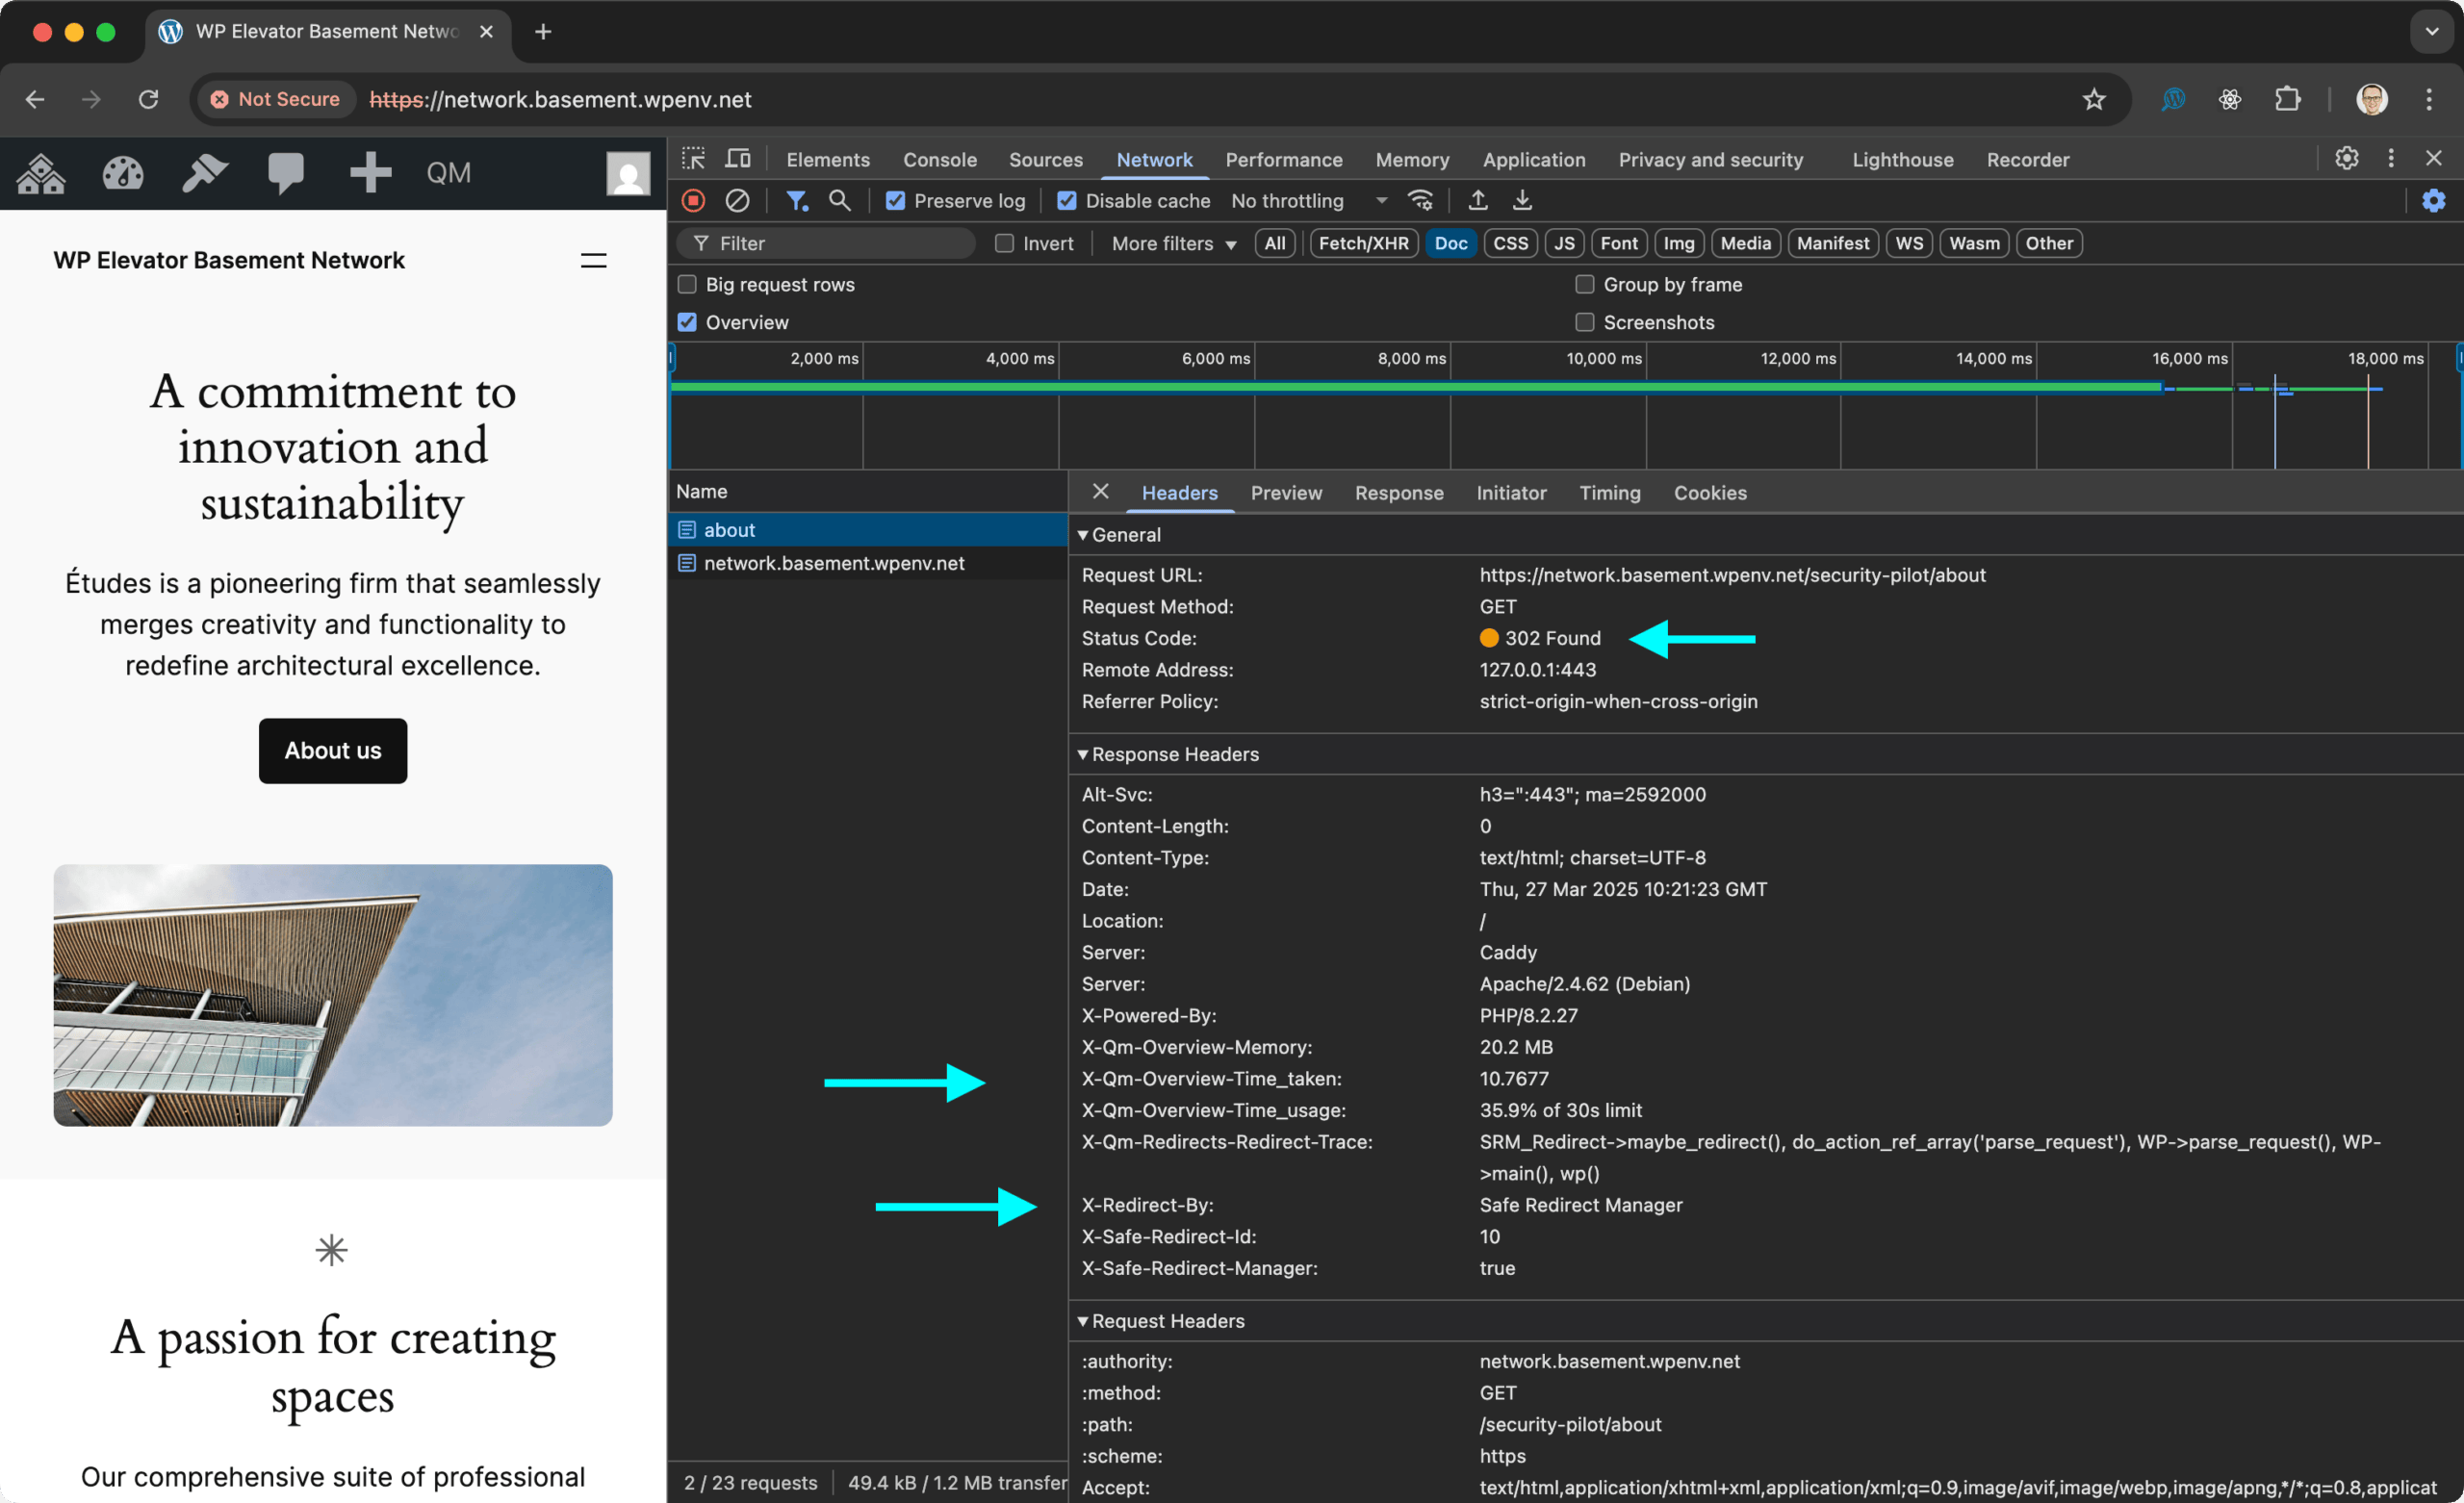Image resolution: width=2464 pixels, height=1503 pixels.
Task: Switch to the Console tab
Action: (939, 160)
